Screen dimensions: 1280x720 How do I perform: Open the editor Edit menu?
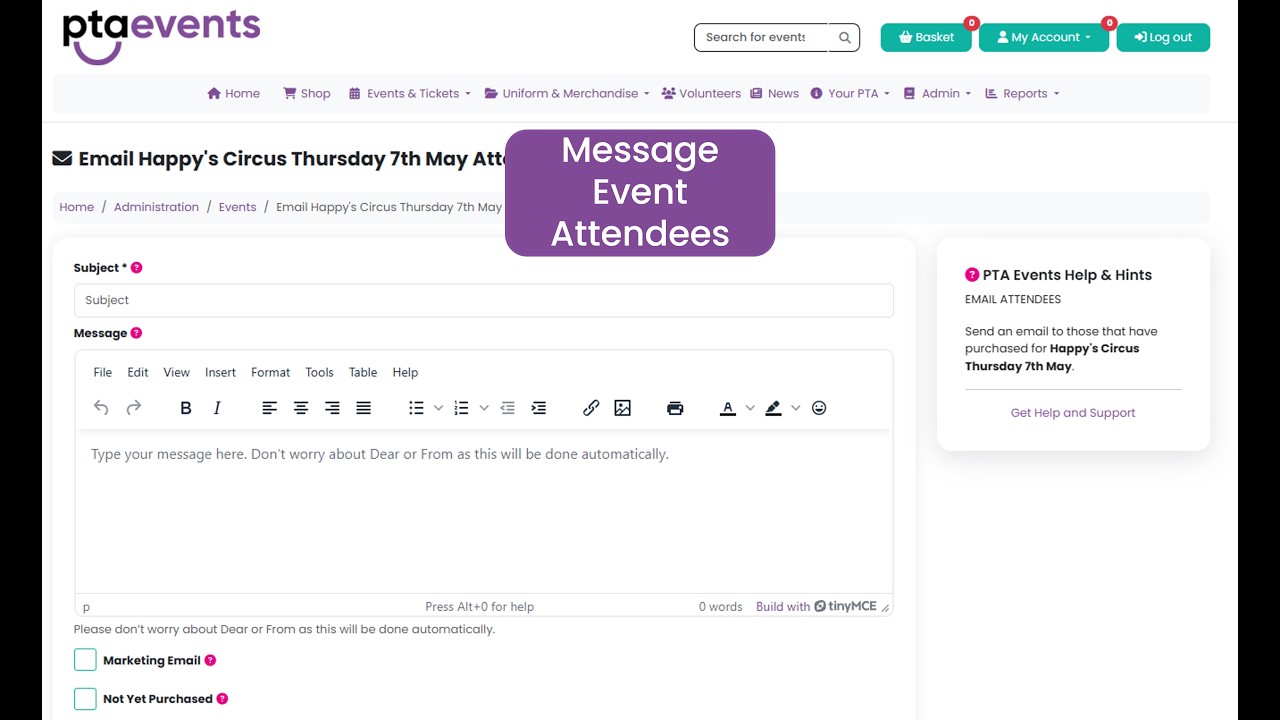138,372
